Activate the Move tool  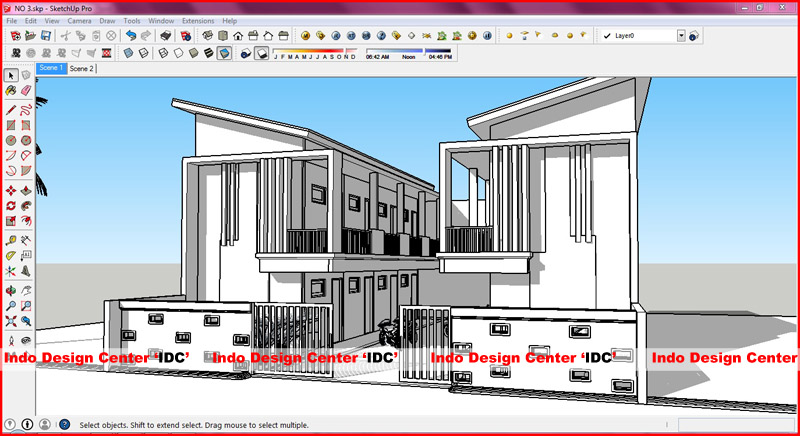[x=11, y=191]
